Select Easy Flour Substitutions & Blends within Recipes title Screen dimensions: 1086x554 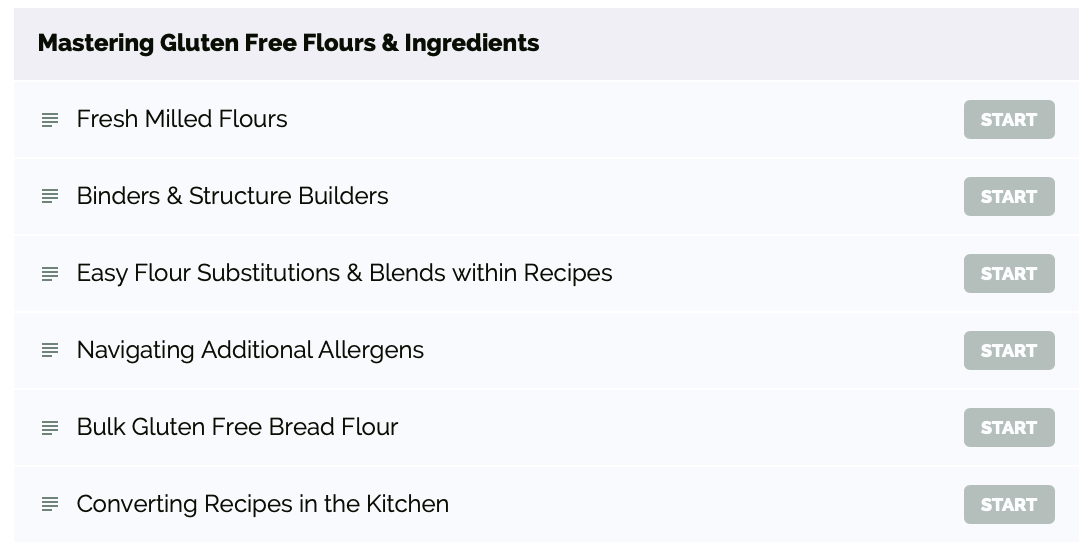click(344, 273)
